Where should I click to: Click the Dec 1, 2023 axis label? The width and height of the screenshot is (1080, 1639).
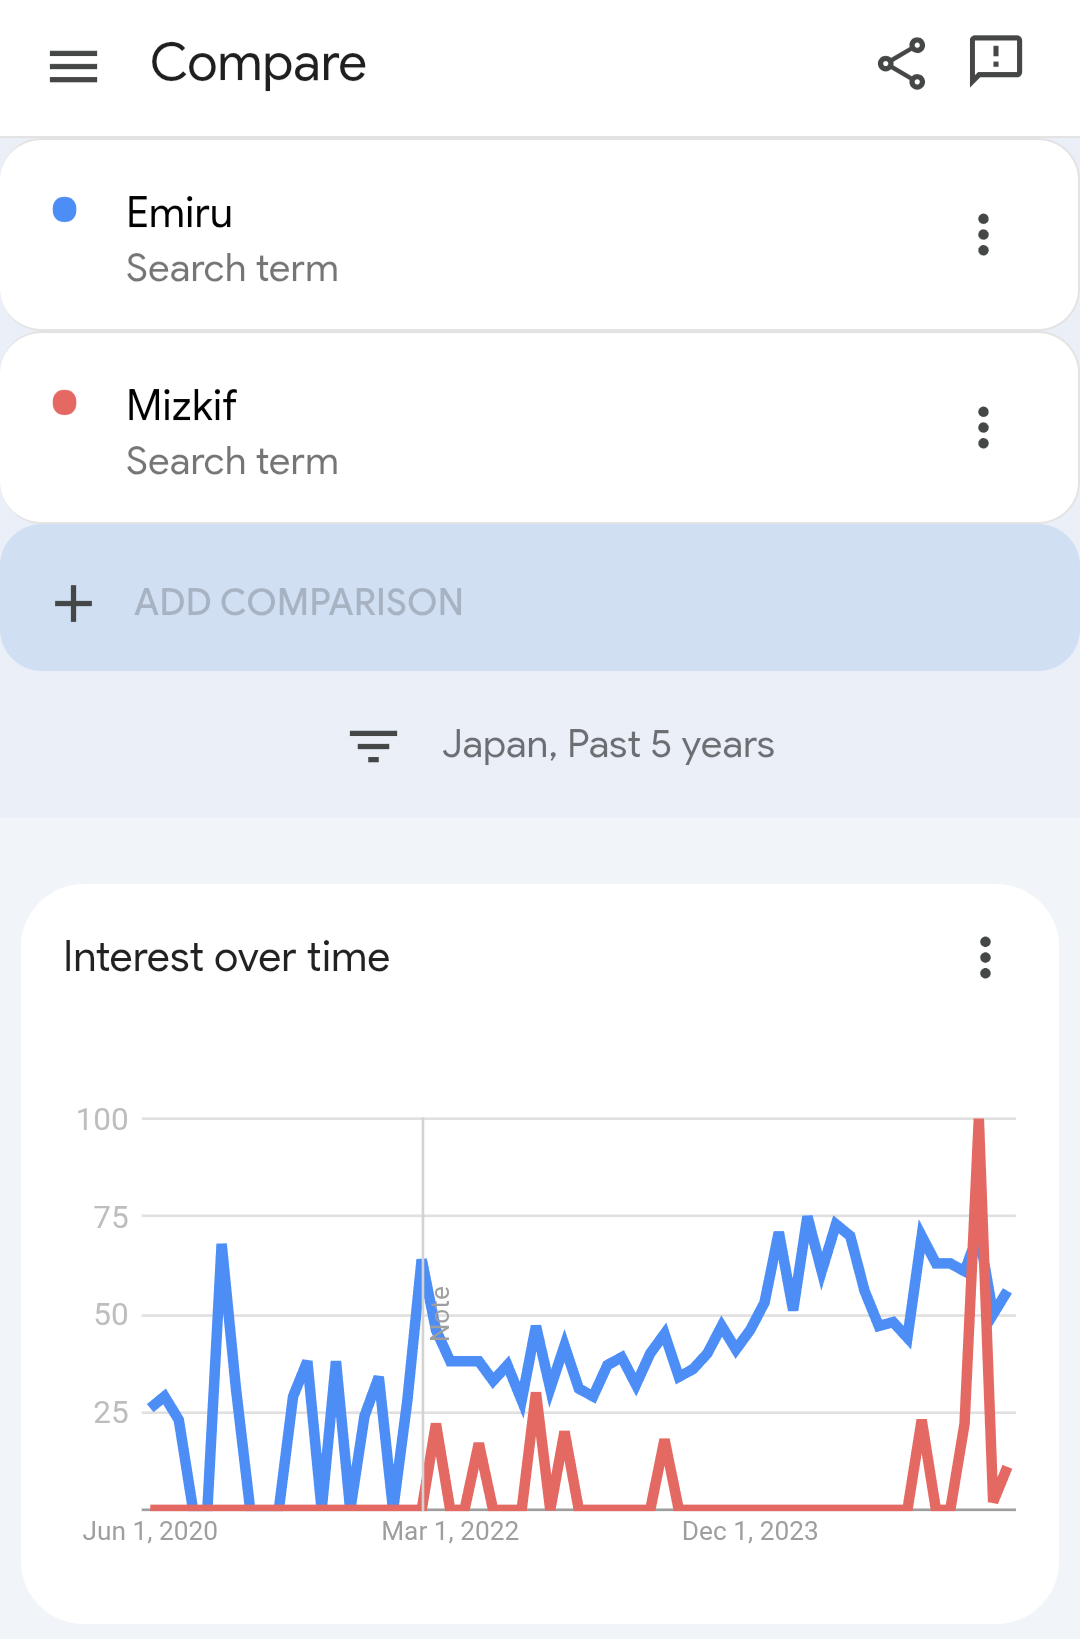pyautogui.click(x=750, y=1531)
